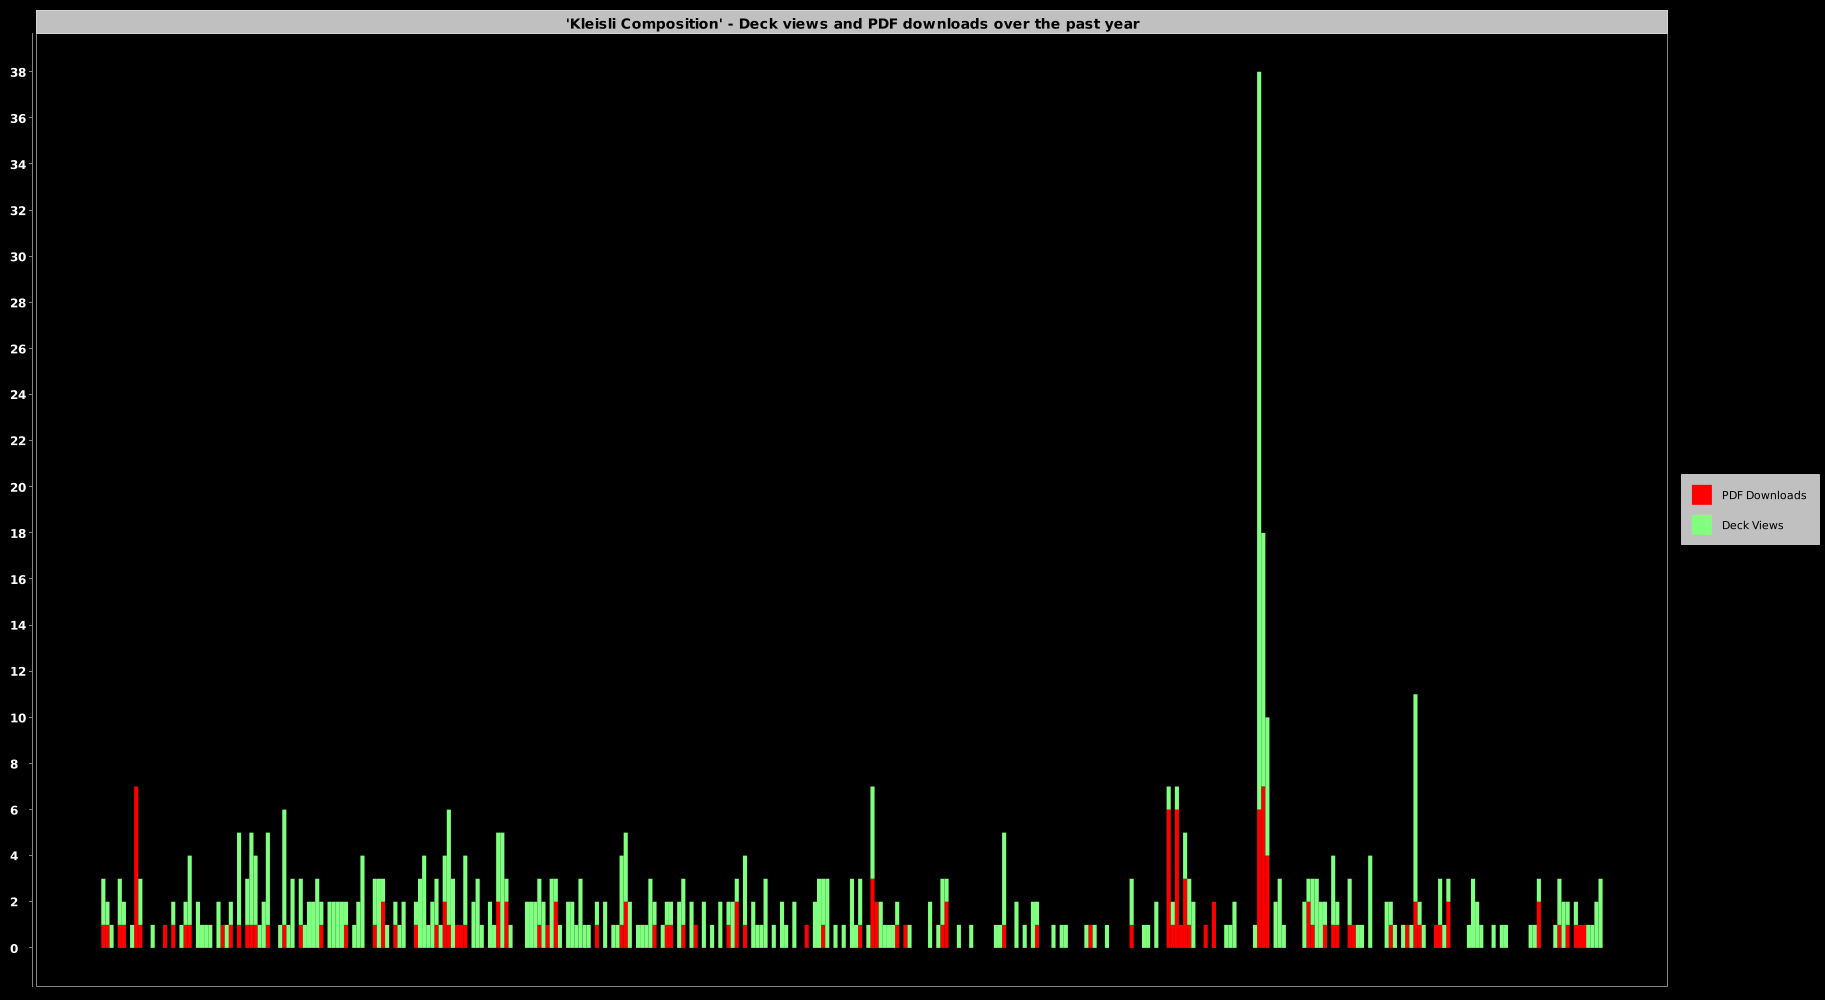Screen dimensions: 1825x1000
Task: Click the y-axis label 30
Action: pyautogui.click(x=18, y=256)
